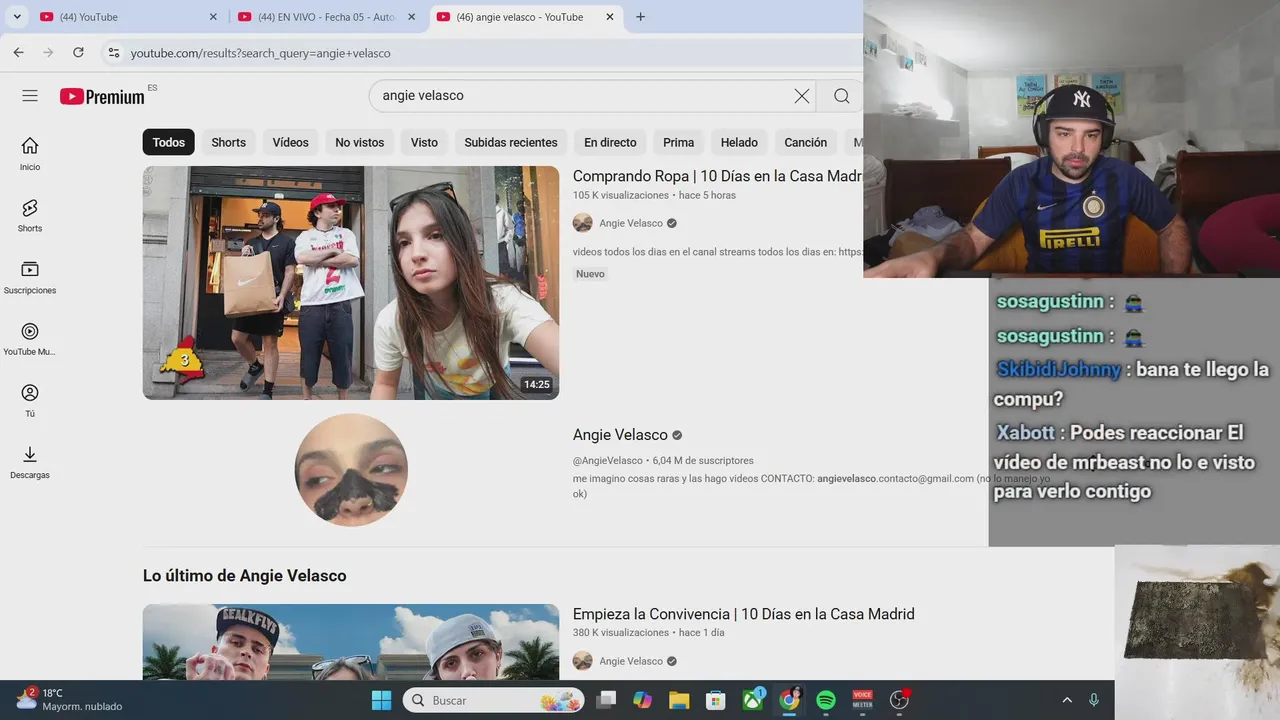1280x720 pixels.
Task: Open Angie Velasco channel under Empieza la Convivencia
Action: [631, 661]
